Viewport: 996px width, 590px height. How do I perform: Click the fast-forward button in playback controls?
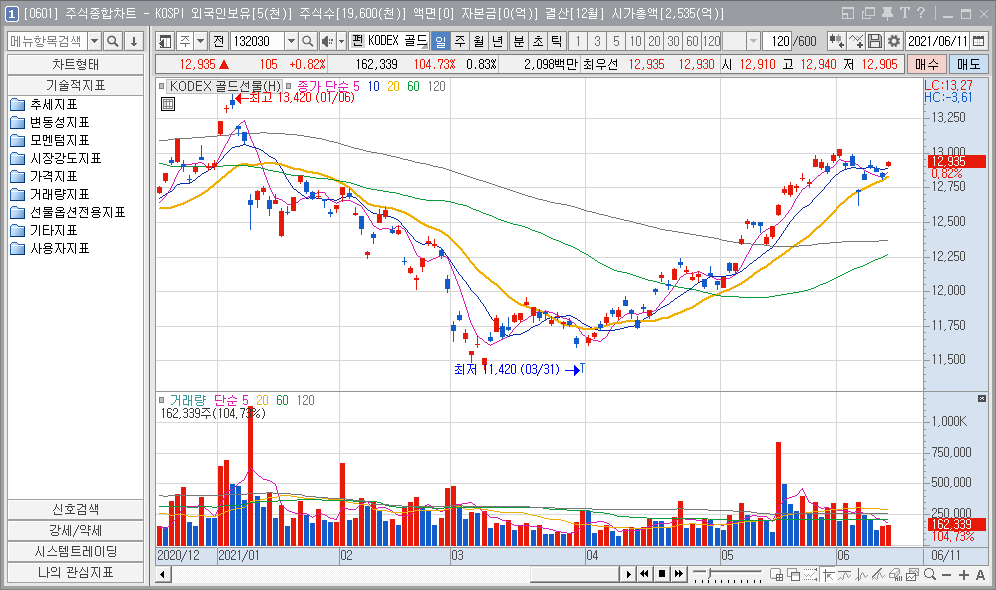[x=678, y=574]
